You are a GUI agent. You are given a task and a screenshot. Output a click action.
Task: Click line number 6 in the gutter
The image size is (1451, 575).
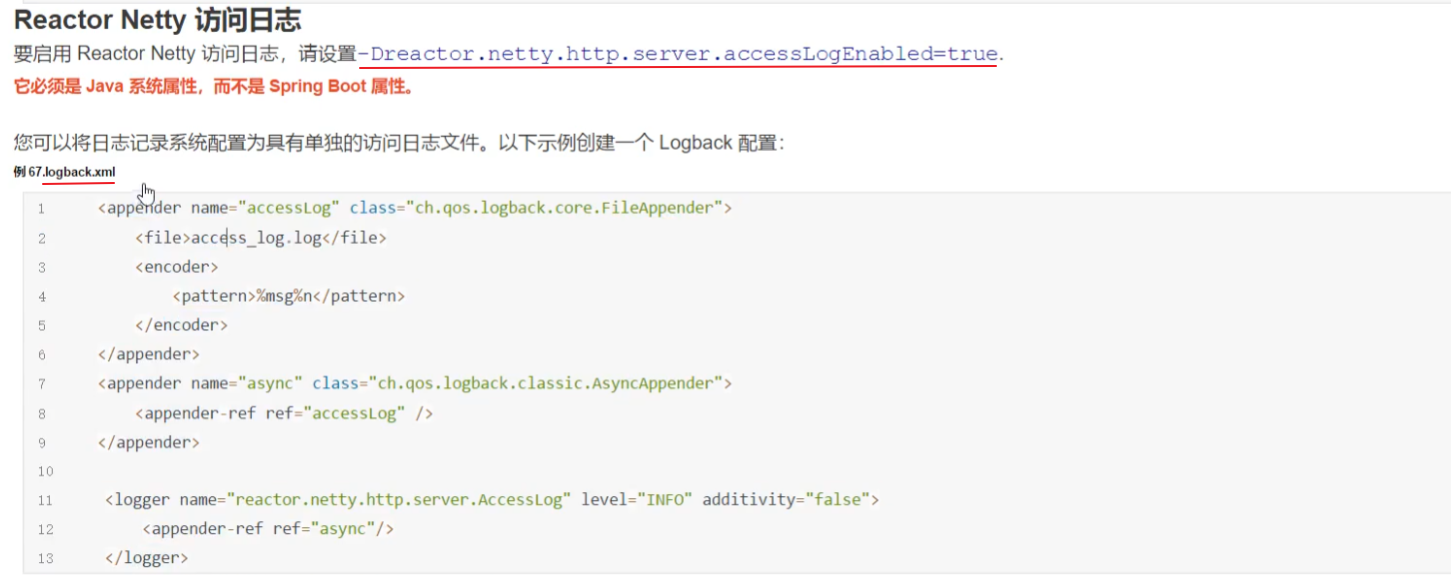pos(41,355)
